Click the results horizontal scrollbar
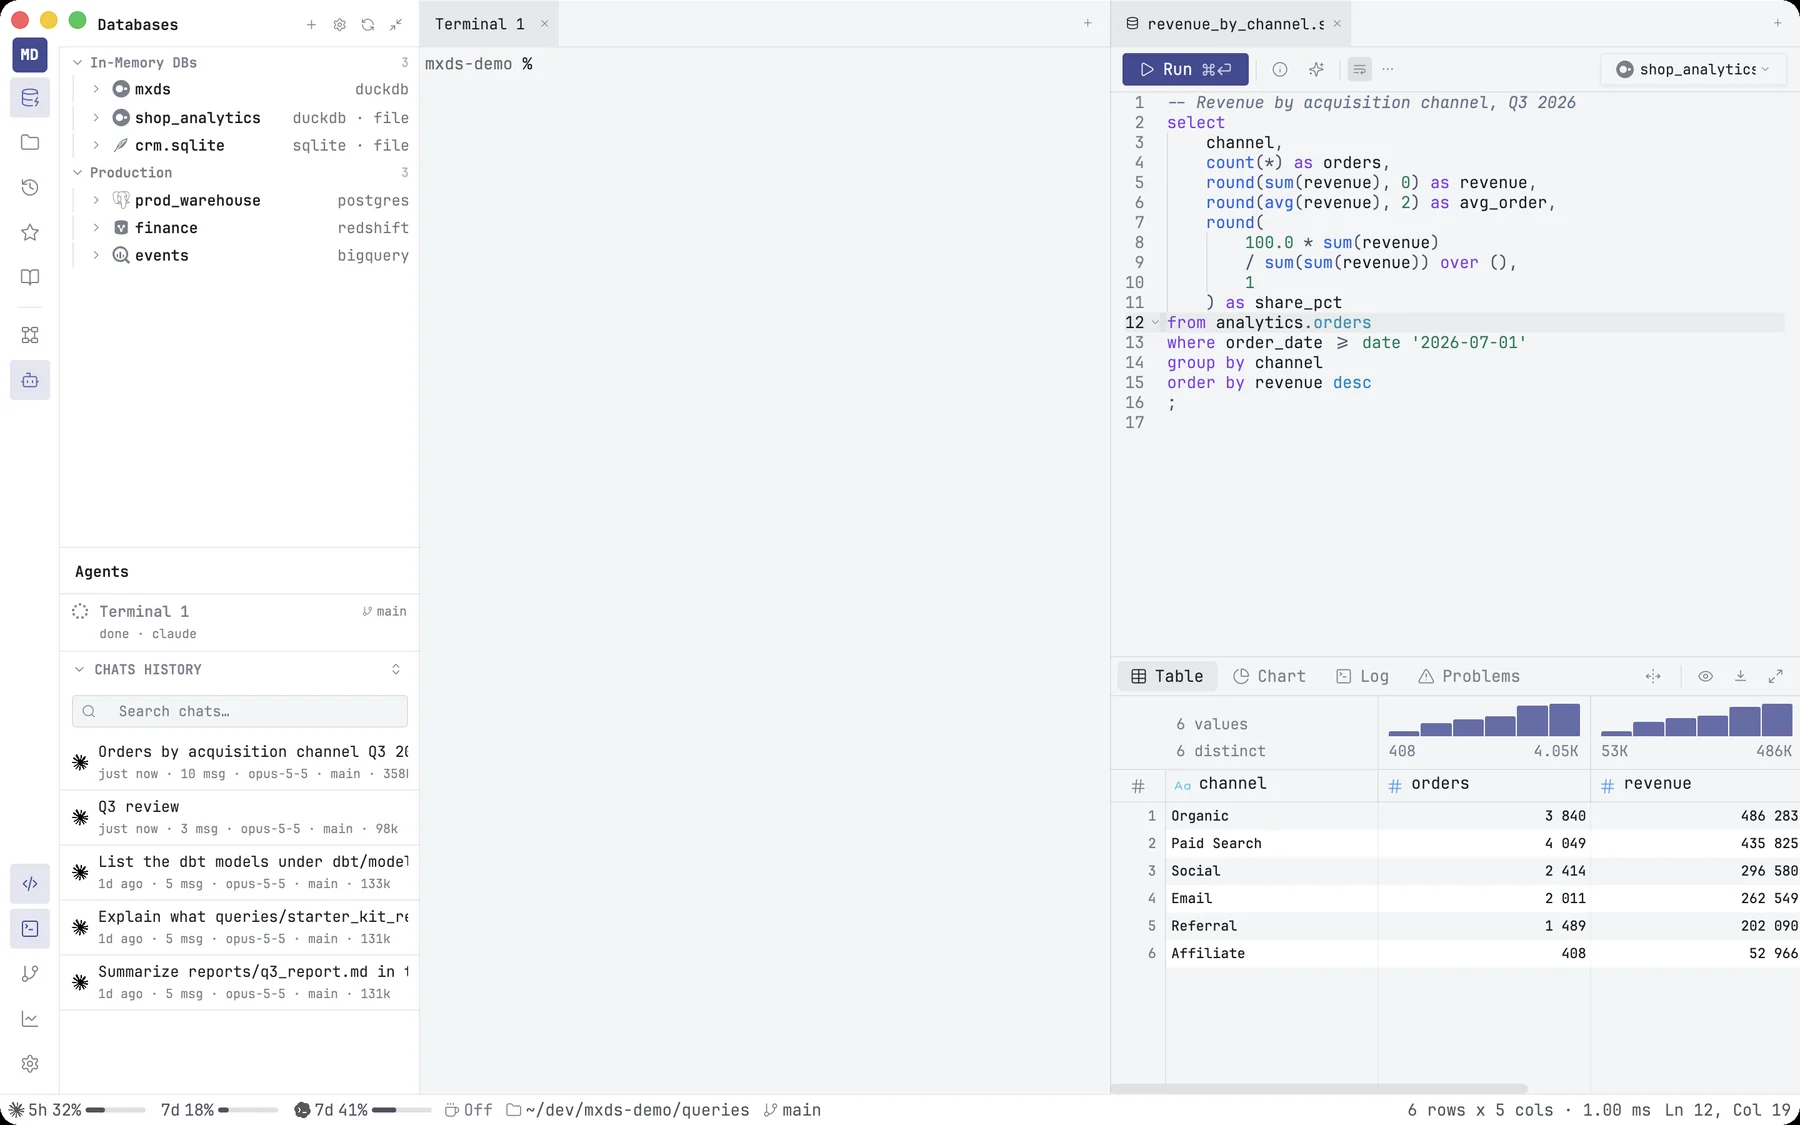Viewport: 1800px width, 1125px height. pyautogui.click(x=1319, y=1088)
